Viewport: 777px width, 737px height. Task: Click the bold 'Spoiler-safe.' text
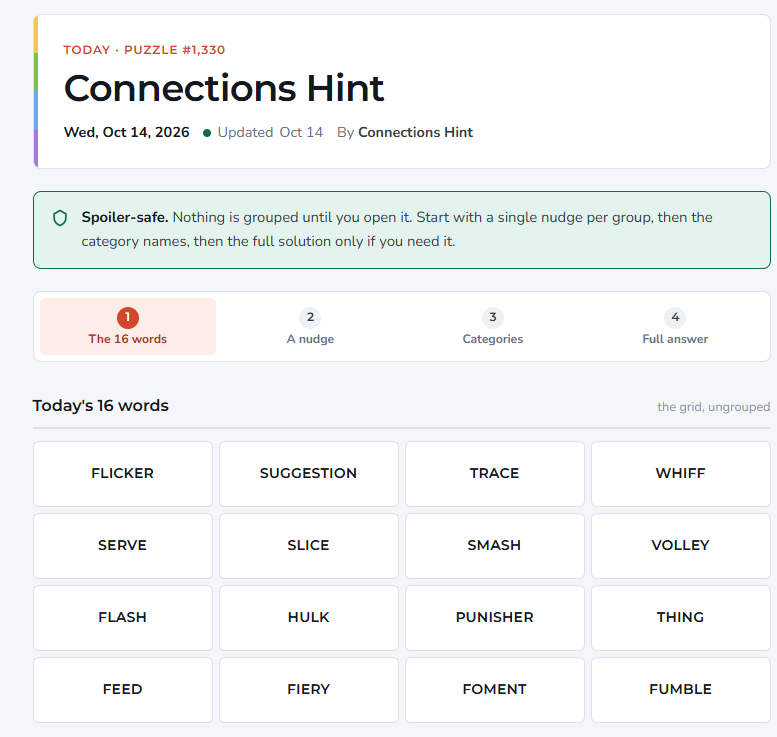coord(125,218)
